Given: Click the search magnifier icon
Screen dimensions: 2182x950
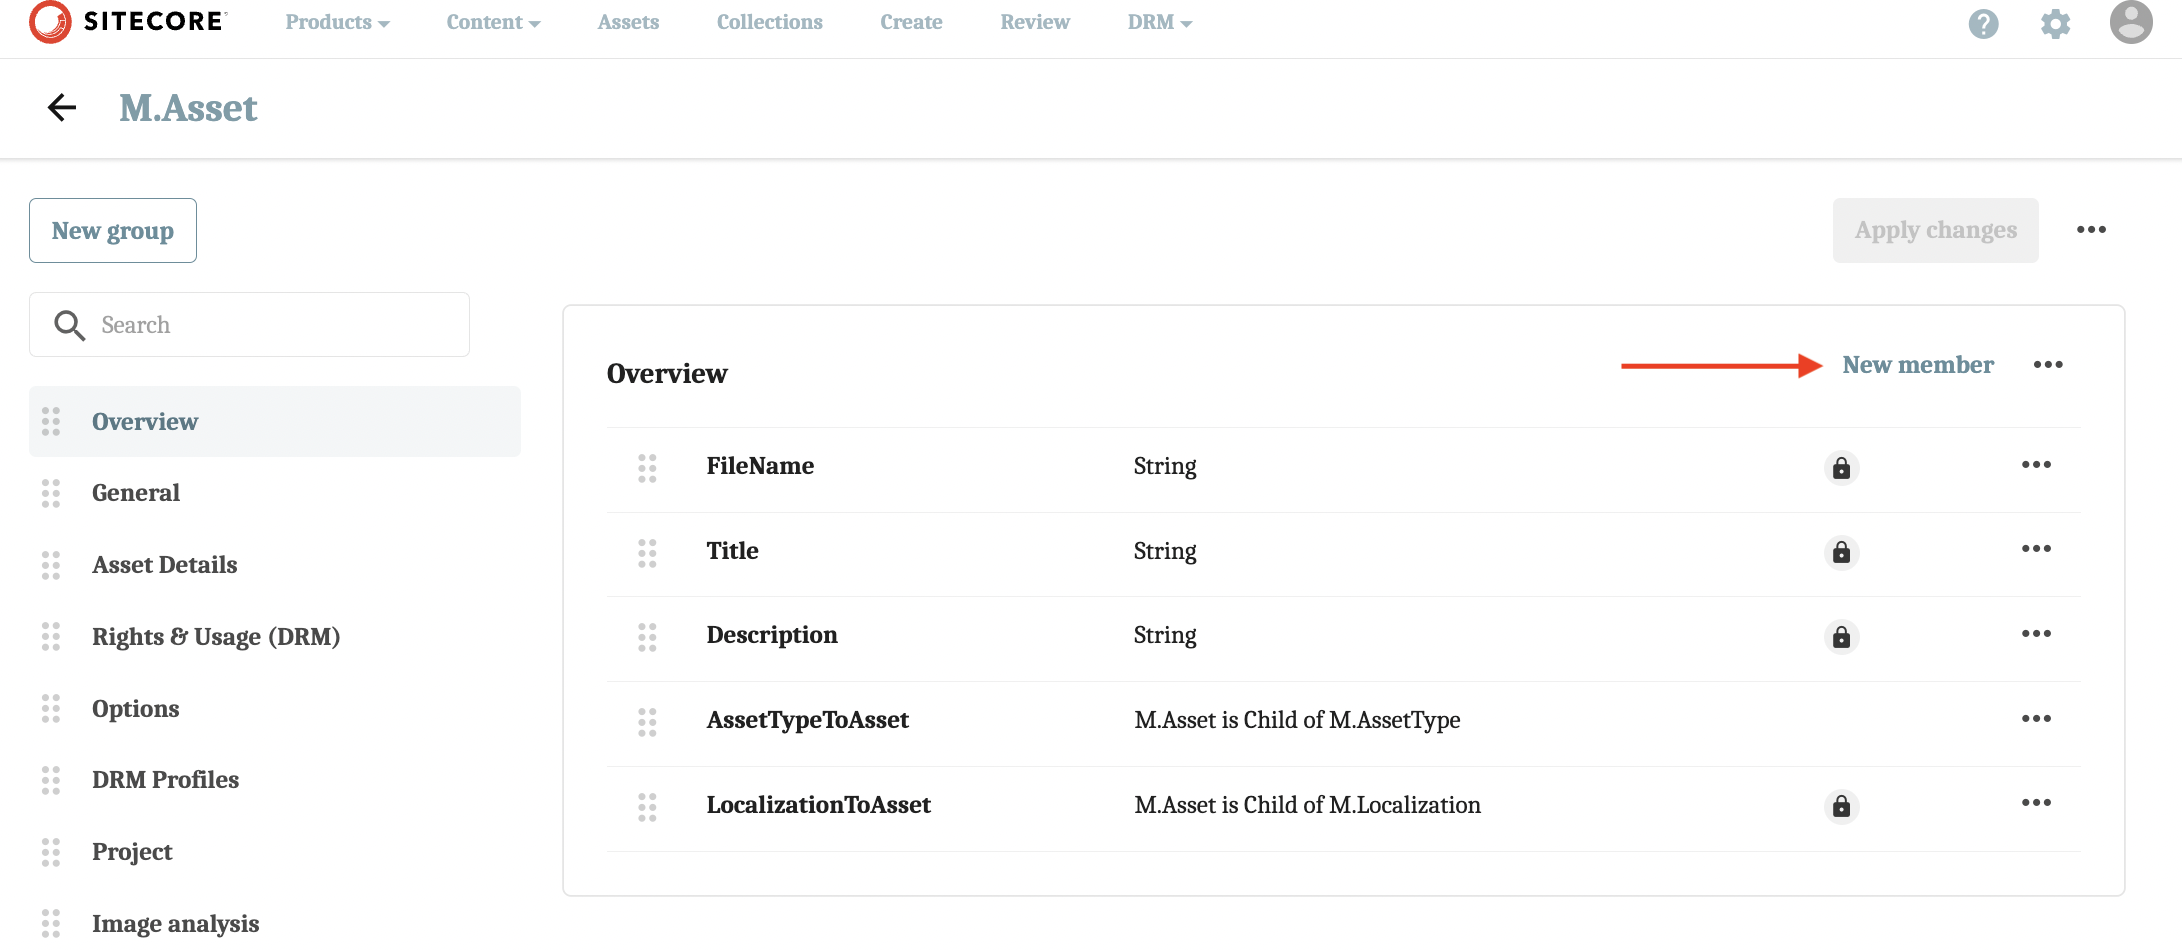Looking at the screenshot, I should tap(69, 324).
